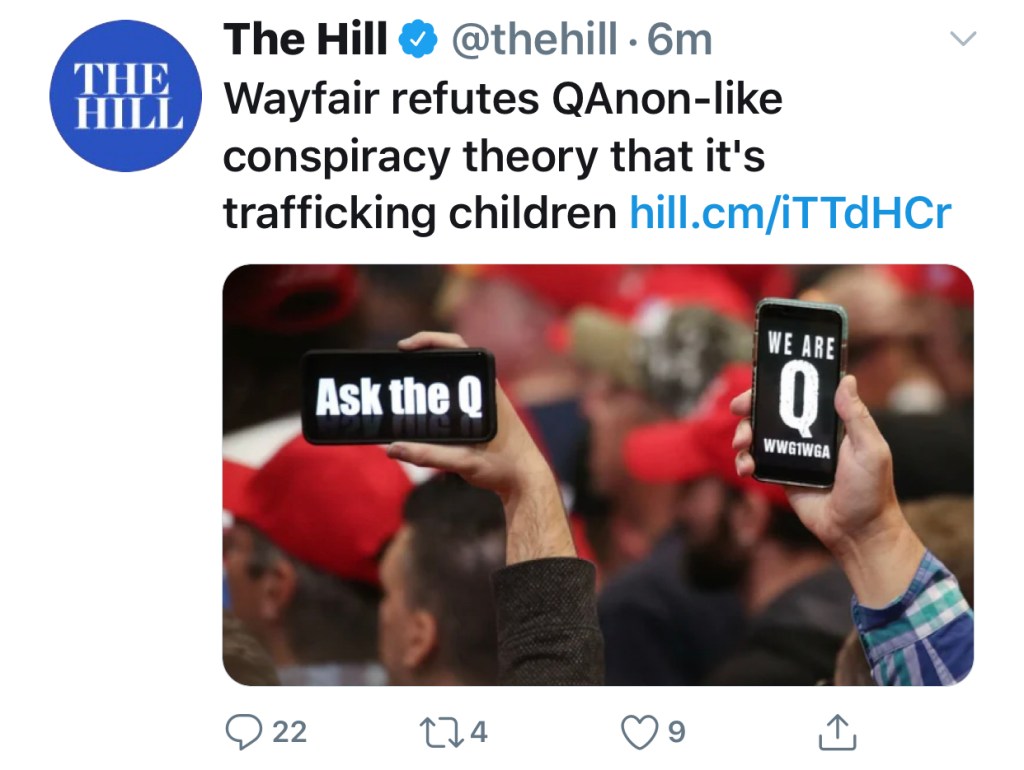1024x770 pixels.
Task: Like the tweet with the heart icon
Action: click(x=639, y=731)
